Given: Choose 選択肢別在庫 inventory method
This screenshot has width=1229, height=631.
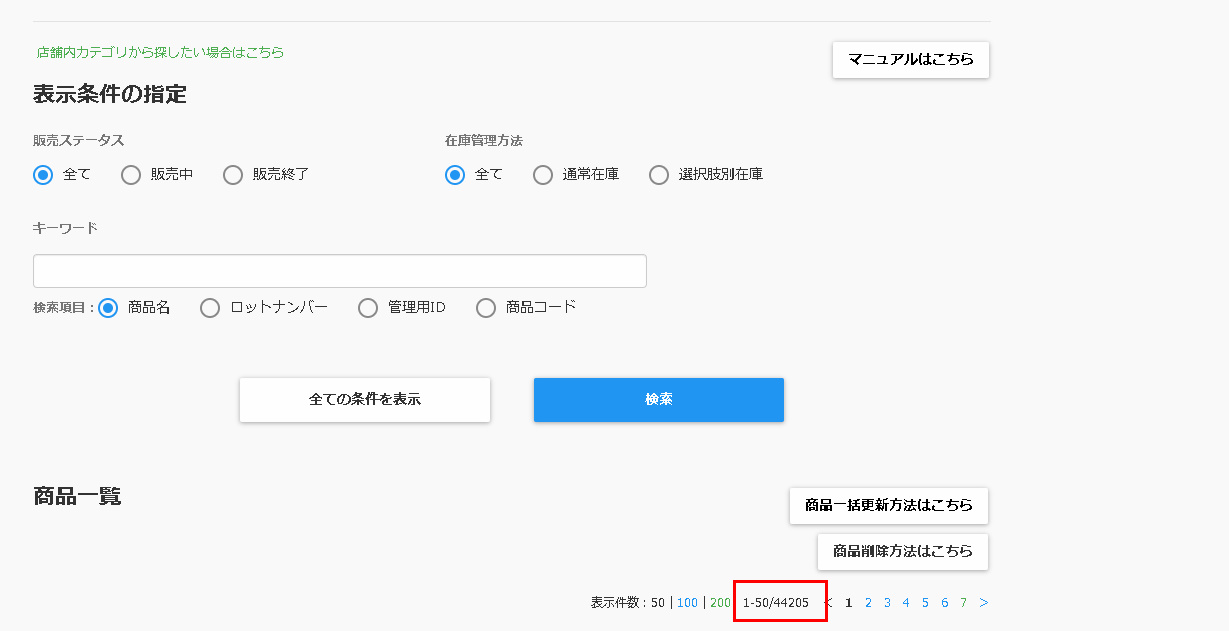Looking at the screenshot, I should pyautogui.click(x=659, y=175).
